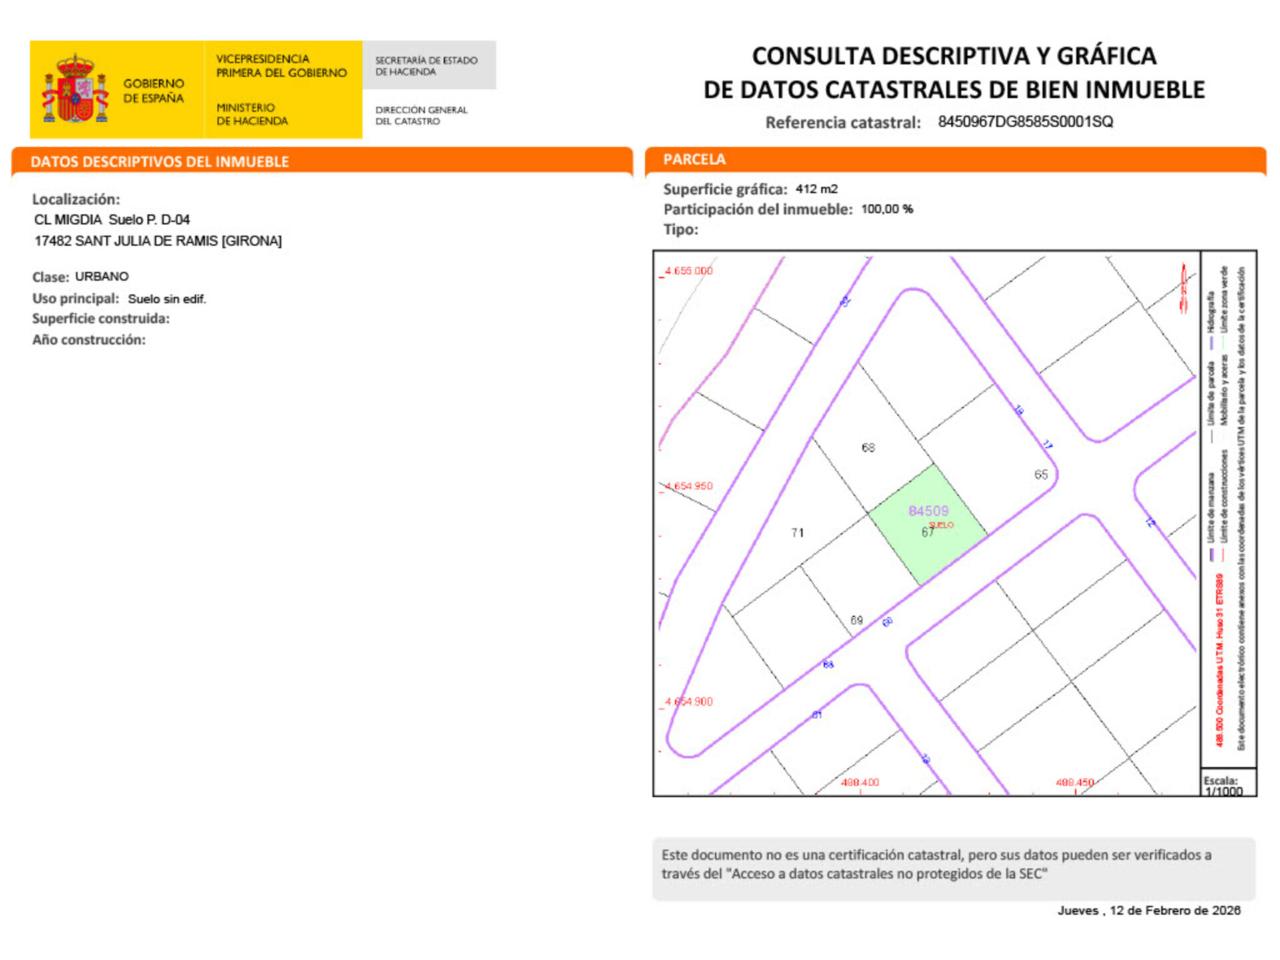The width and height of the screenshot is (1280, 960).
Task: Click the orange Parcela section header
Action: (x=694, y=159)
